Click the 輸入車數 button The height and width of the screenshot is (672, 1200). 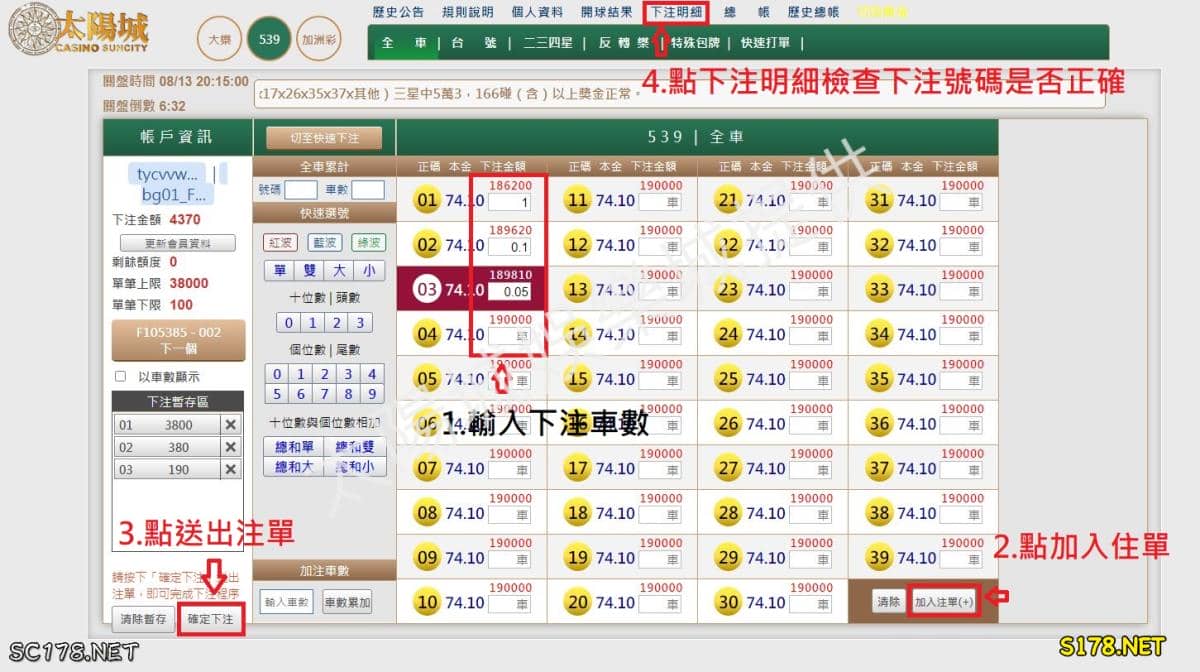click(286, 602)
